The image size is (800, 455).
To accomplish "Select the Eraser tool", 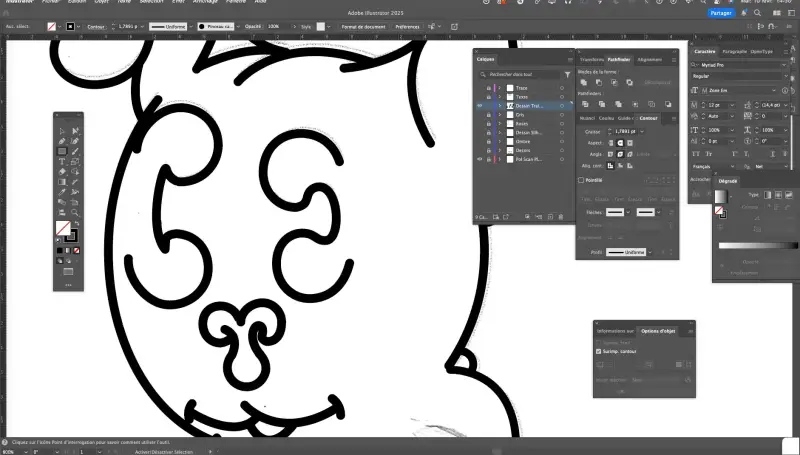I will [61, 171].
